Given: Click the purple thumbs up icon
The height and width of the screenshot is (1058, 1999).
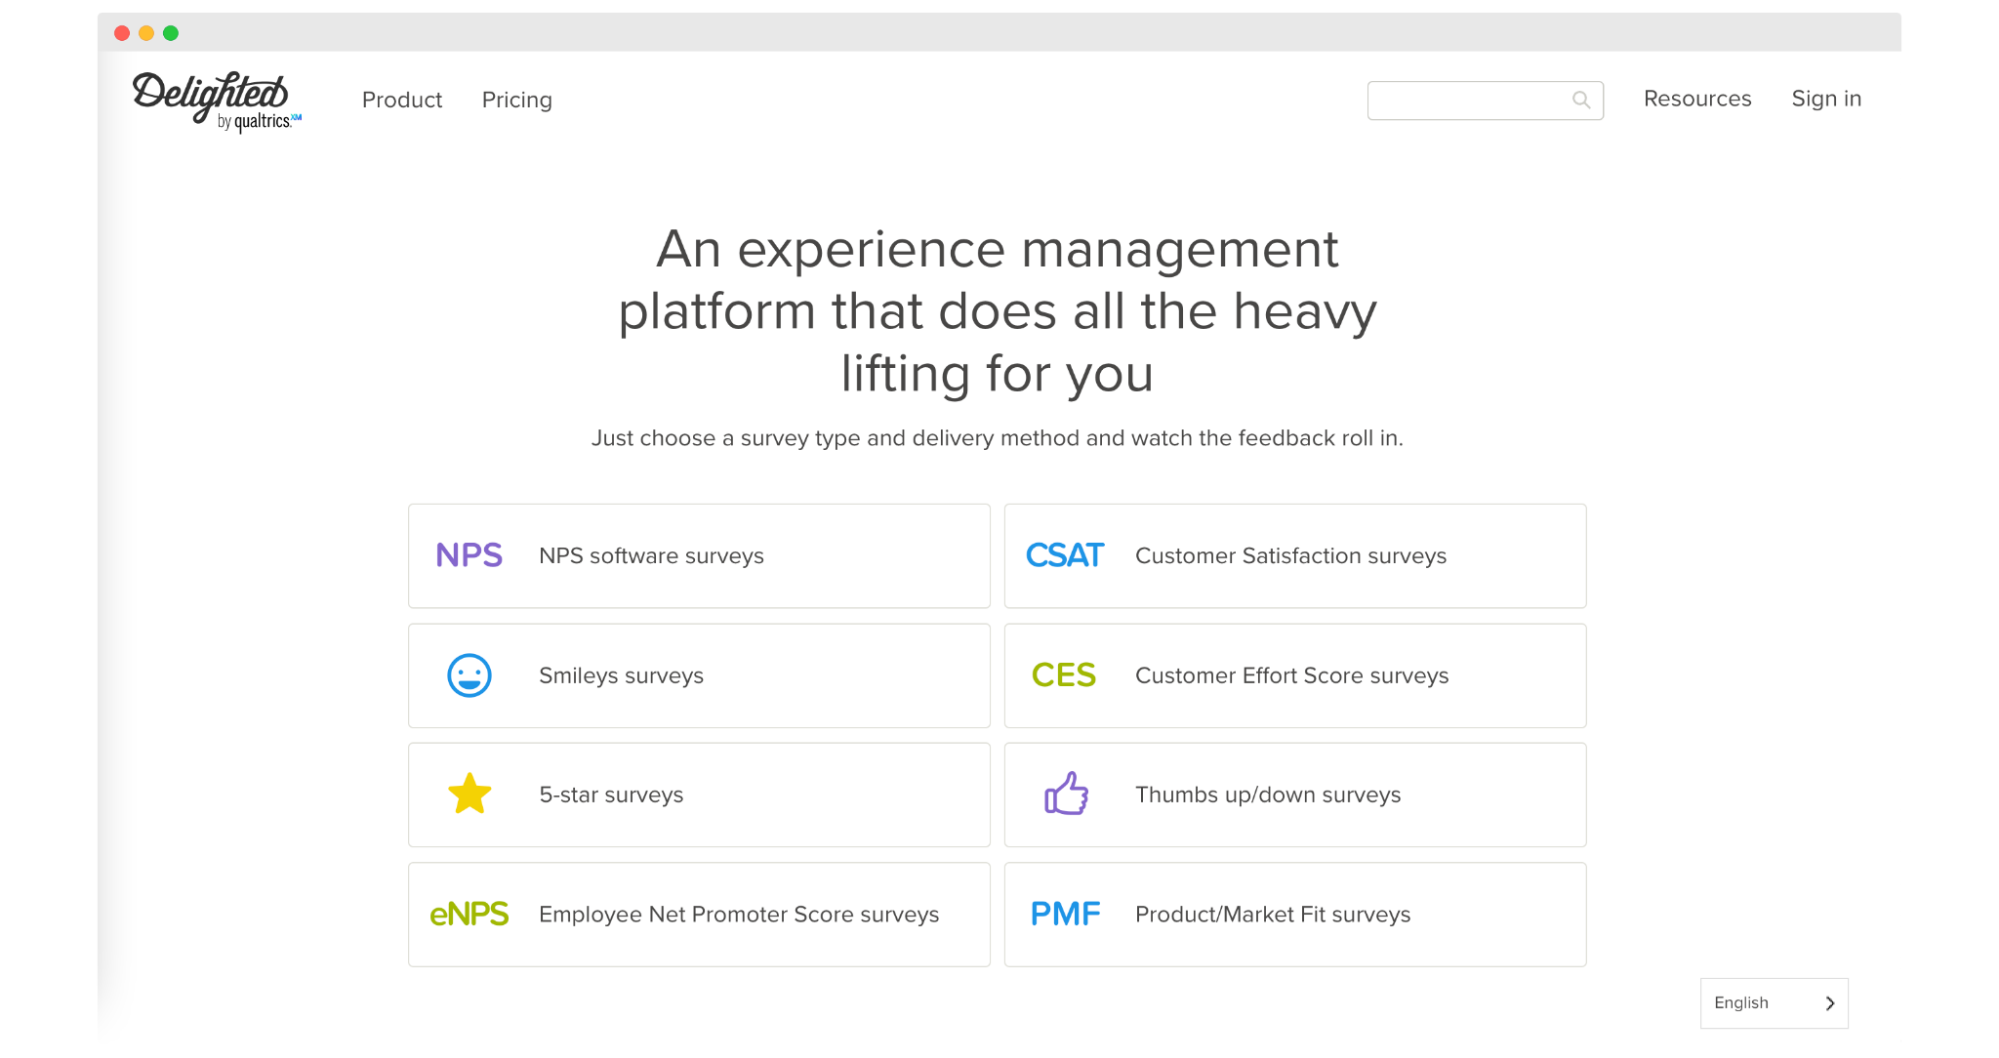Looking at the screenshot, I should click(1066, 794).
